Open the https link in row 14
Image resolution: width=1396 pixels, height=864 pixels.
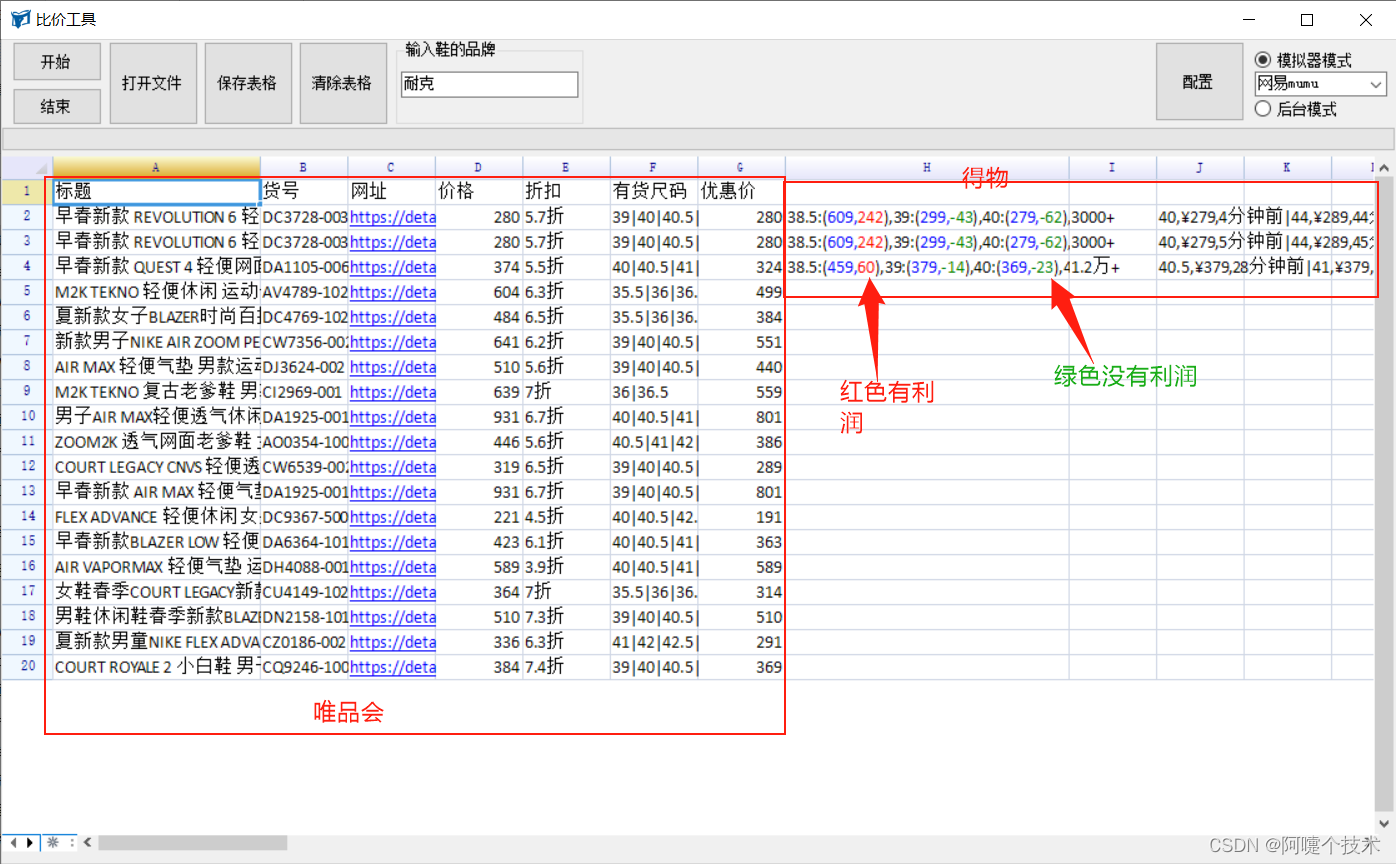tap(392, 517)
